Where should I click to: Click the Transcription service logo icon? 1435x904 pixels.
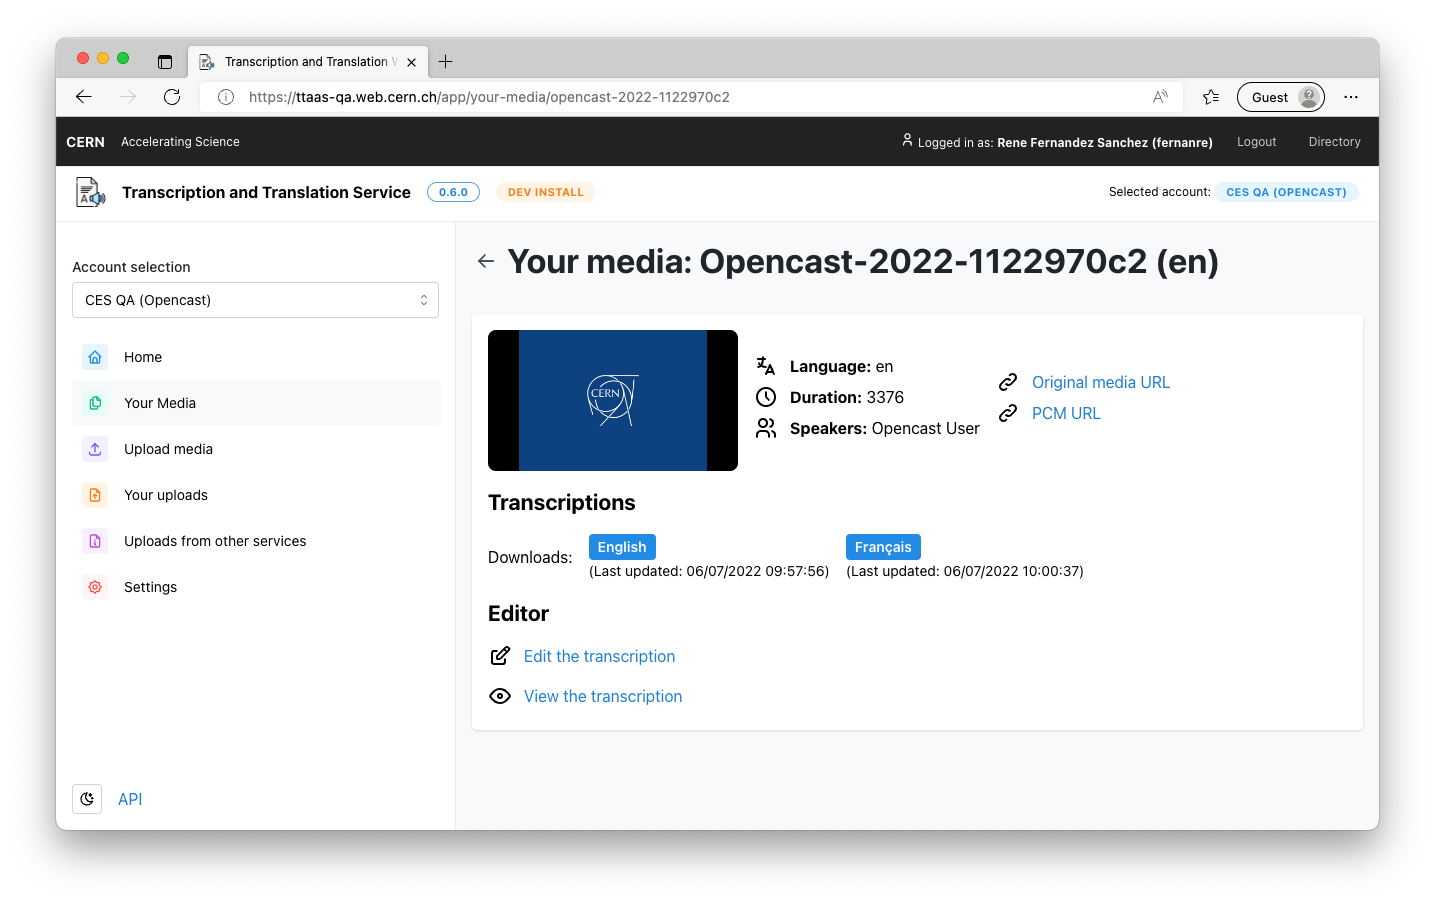click(91, 192)
